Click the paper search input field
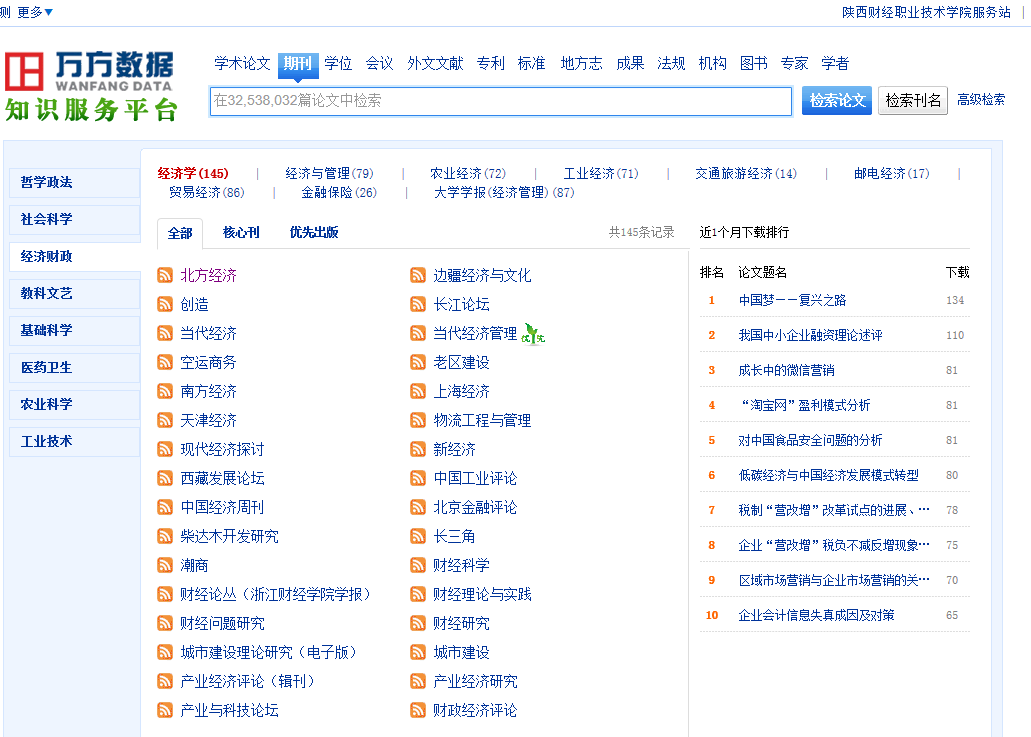 tap(500, 101)
